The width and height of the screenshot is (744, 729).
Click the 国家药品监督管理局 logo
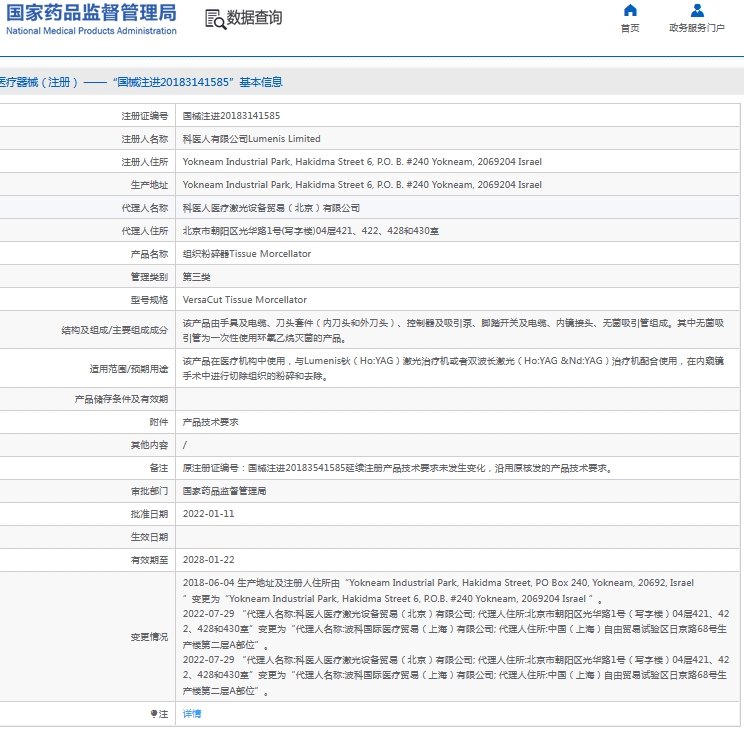[91, 19]
